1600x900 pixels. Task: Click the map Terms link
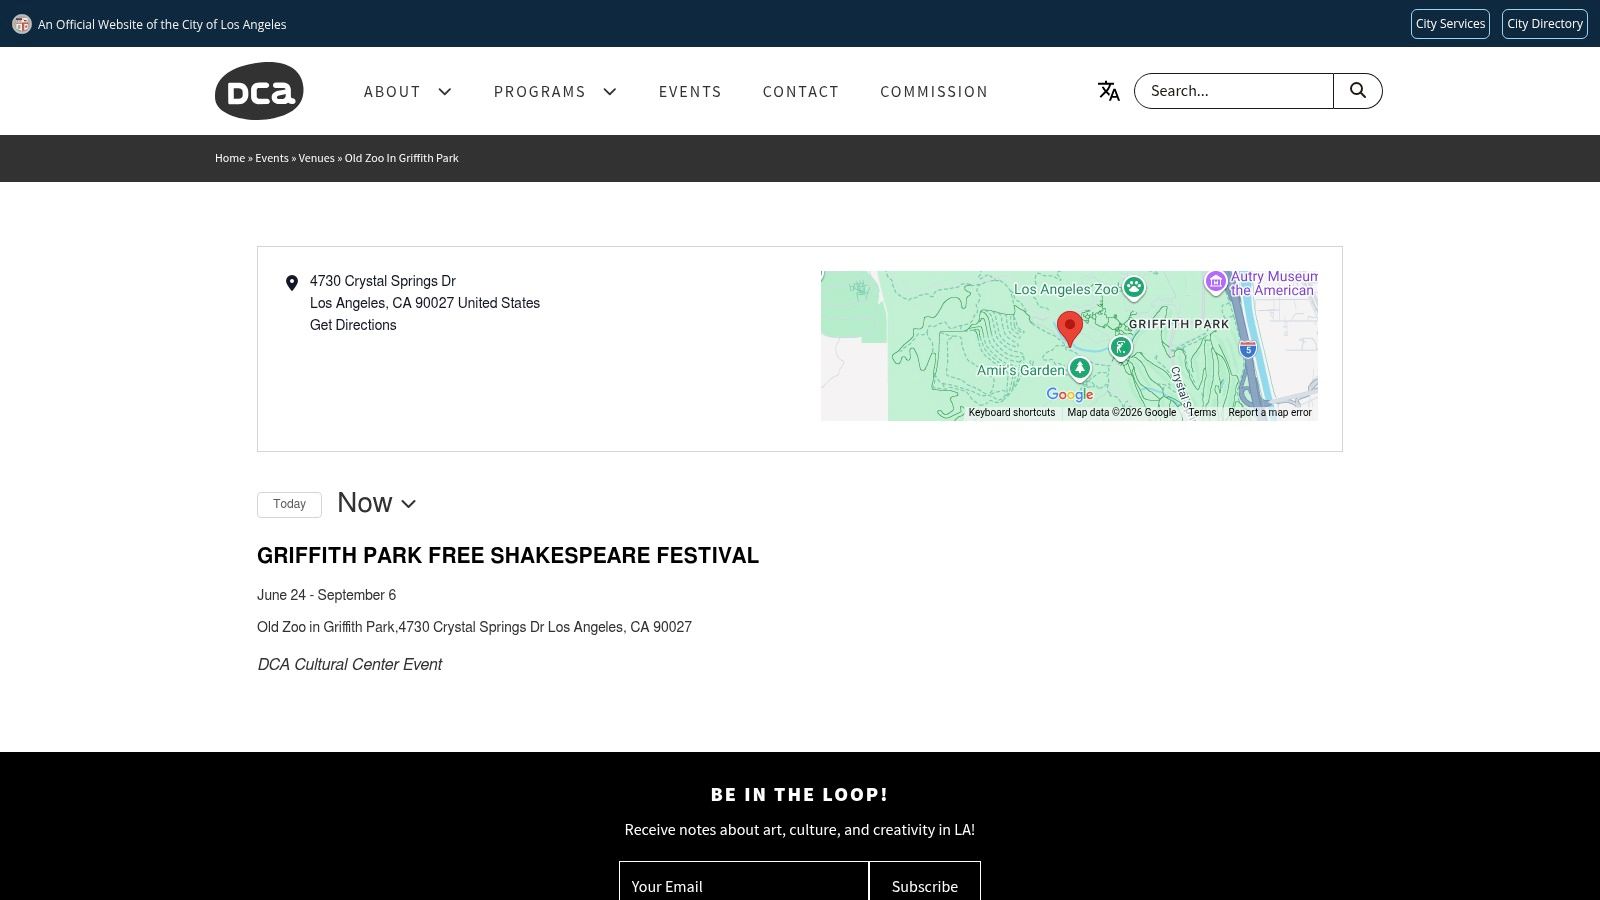(x=1202, y=412)
